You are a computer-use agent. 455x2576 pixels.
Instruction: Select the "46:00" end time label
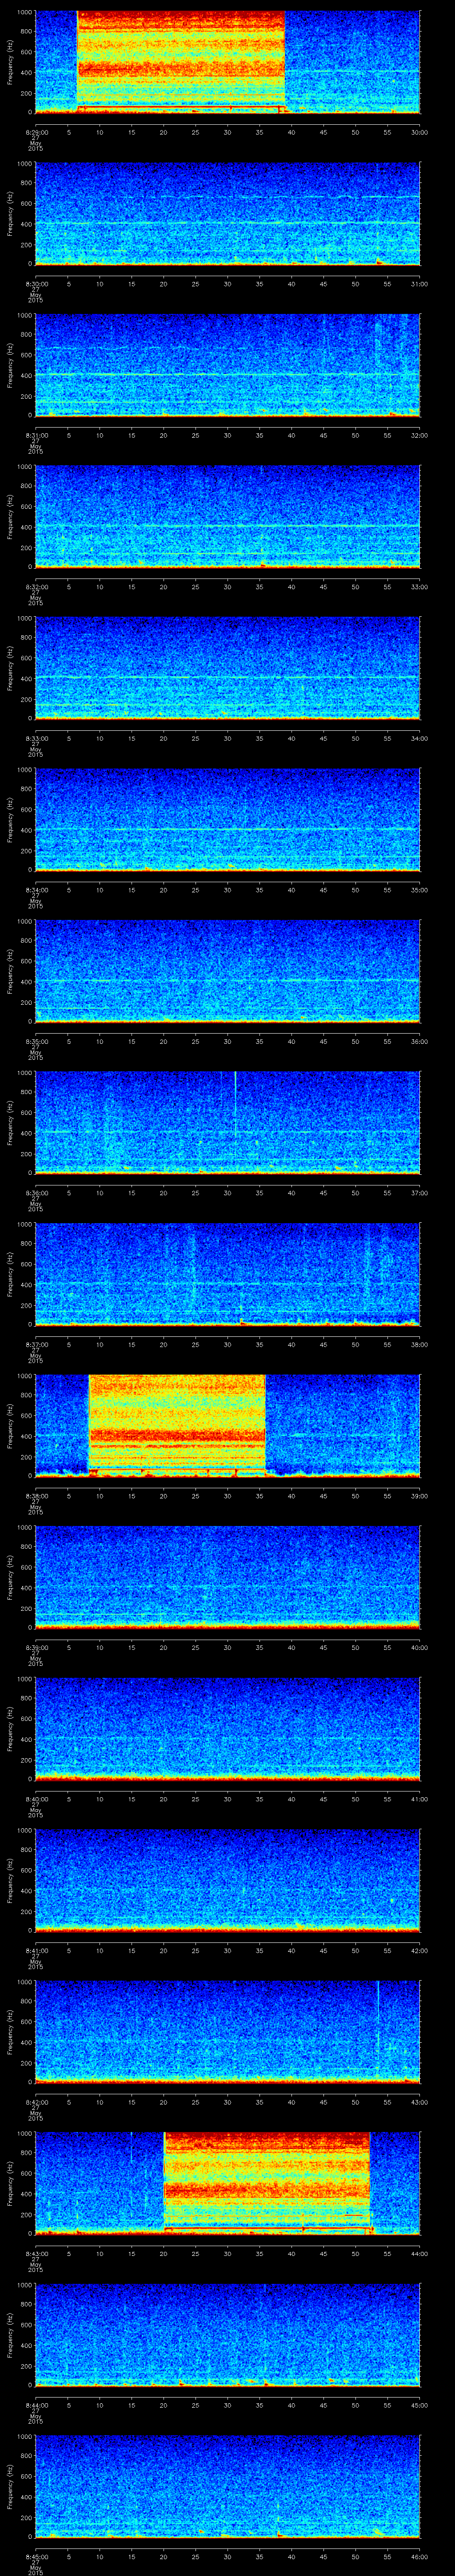(419, 2556)
